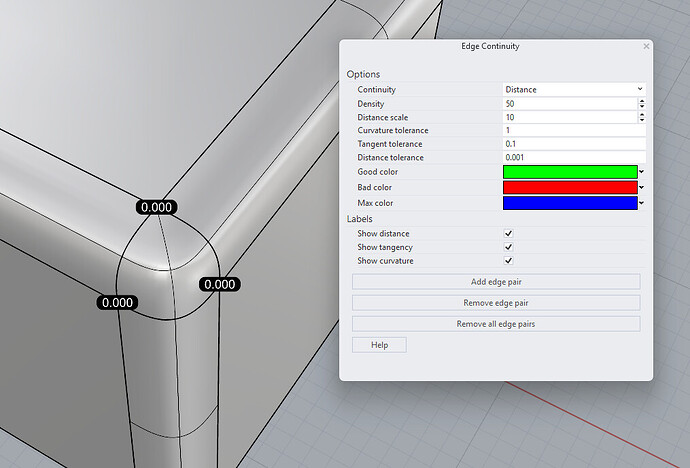The width and height of the screenshot is (690, 468).
Task: Increase Distance scale with the up arrow
Action: 642,115
